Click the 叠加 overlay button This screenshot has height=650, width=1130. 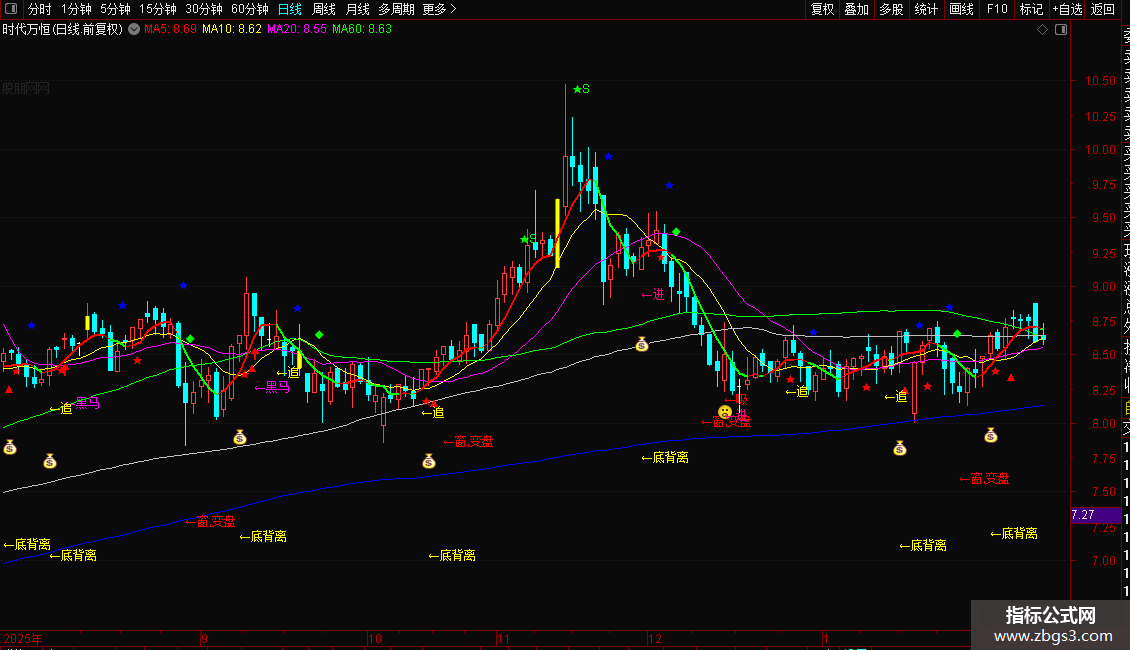(857, 9)
